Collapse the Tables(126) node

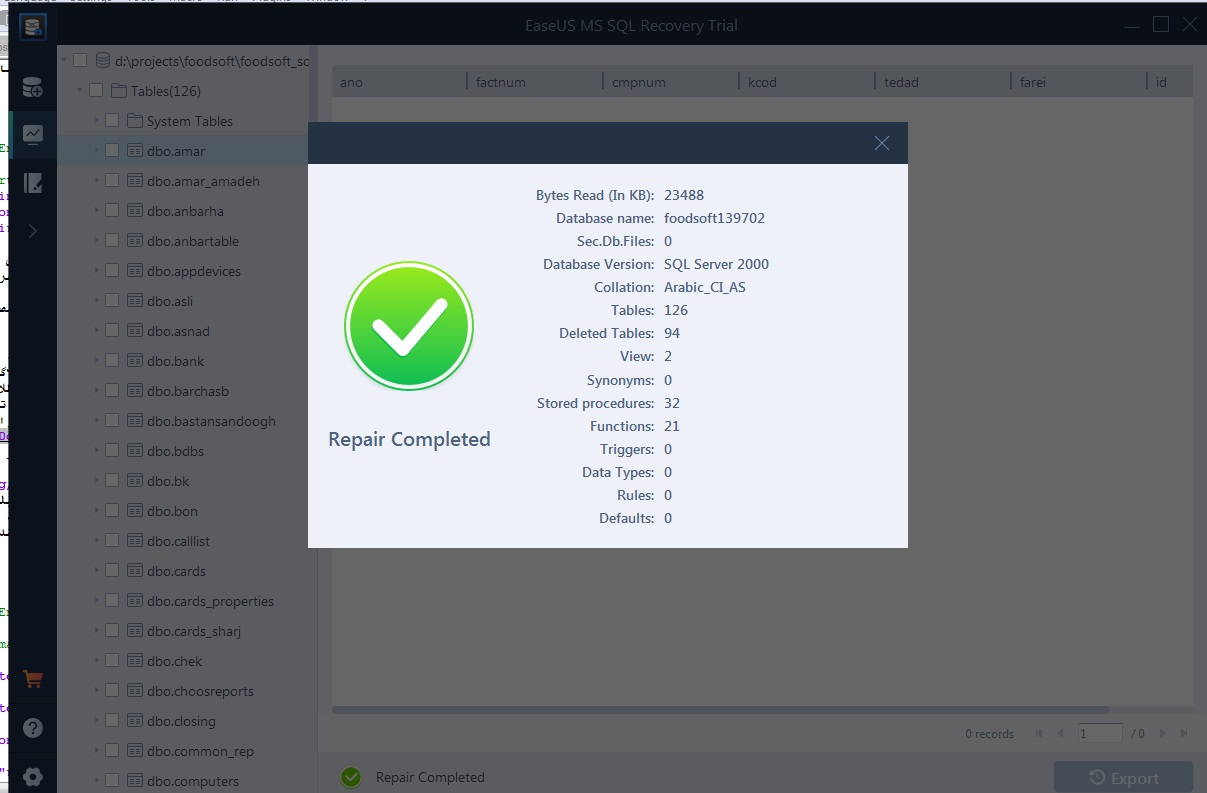click(x=81, y=91)
